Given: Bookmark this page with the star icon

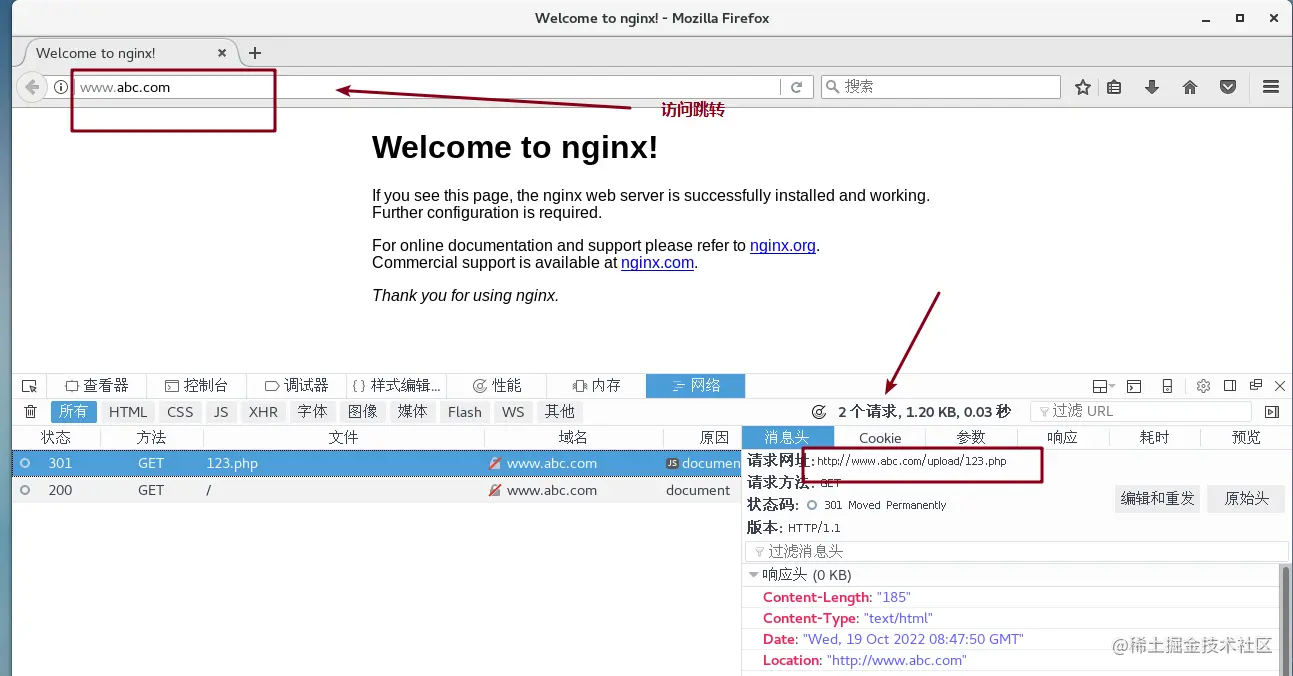Looking at the screenshot, I should (x=1082, y=87).
